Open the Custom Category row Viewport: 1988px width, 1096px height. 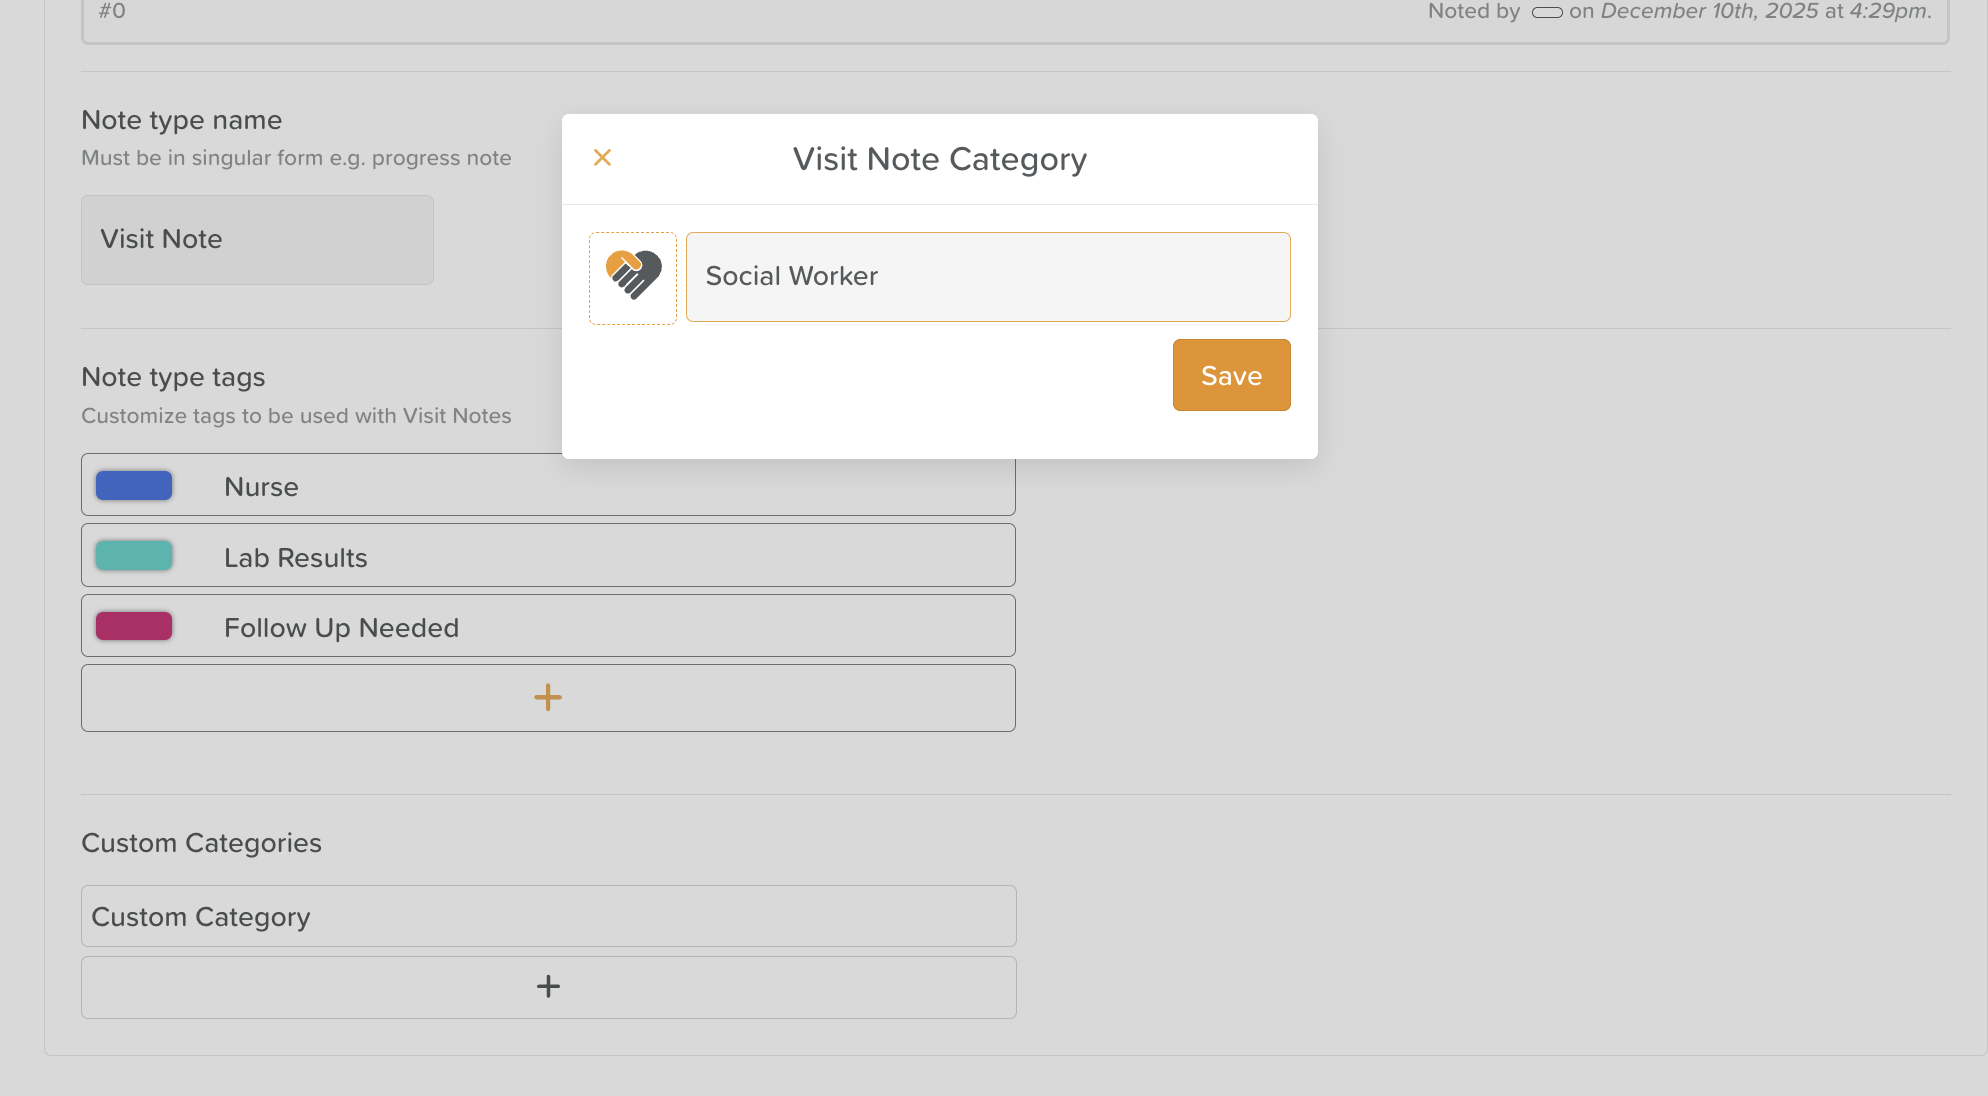pos(548,916)
